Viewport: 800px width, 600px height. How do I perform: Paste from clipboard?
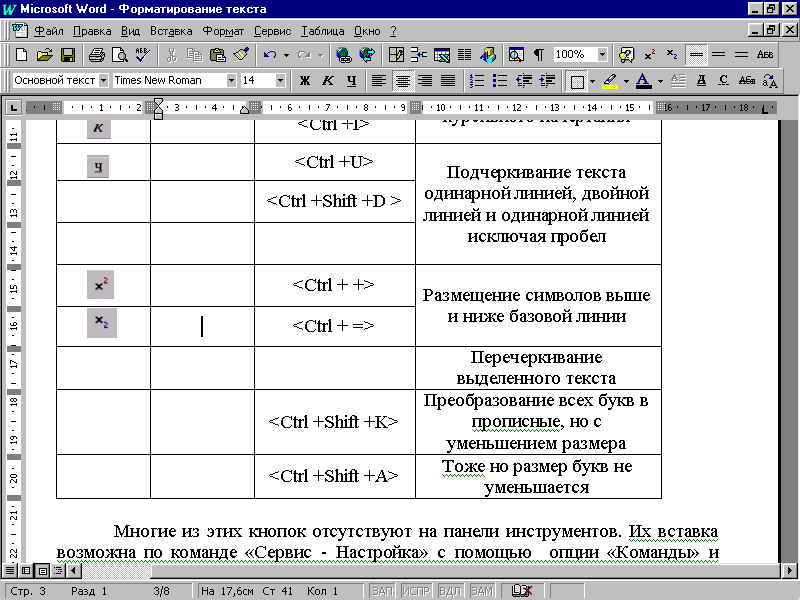218,54
